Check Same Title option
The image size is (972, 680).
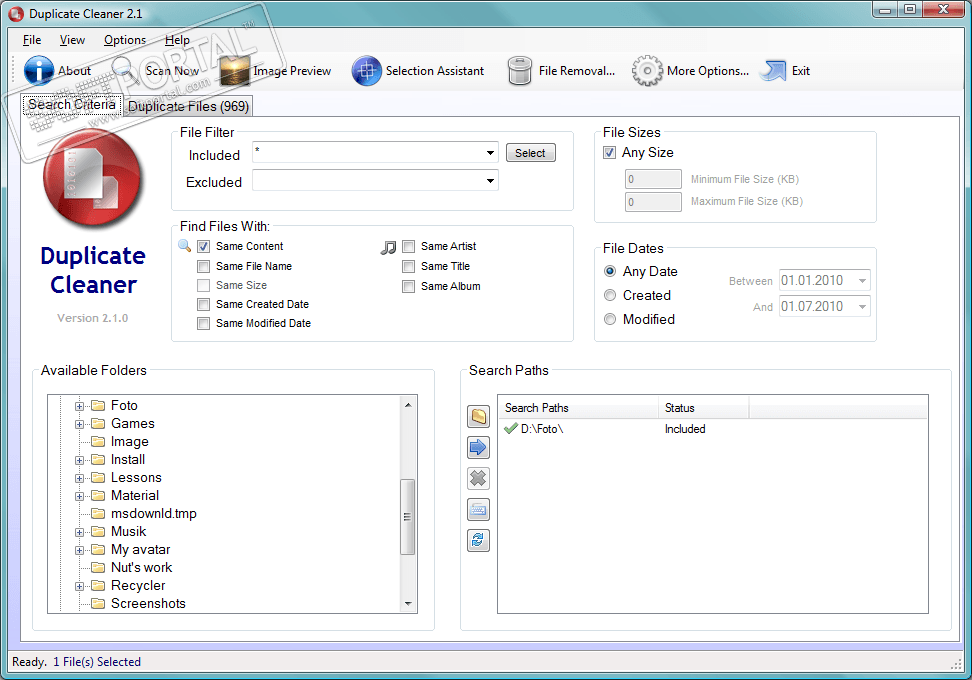[x=409, y=266]
